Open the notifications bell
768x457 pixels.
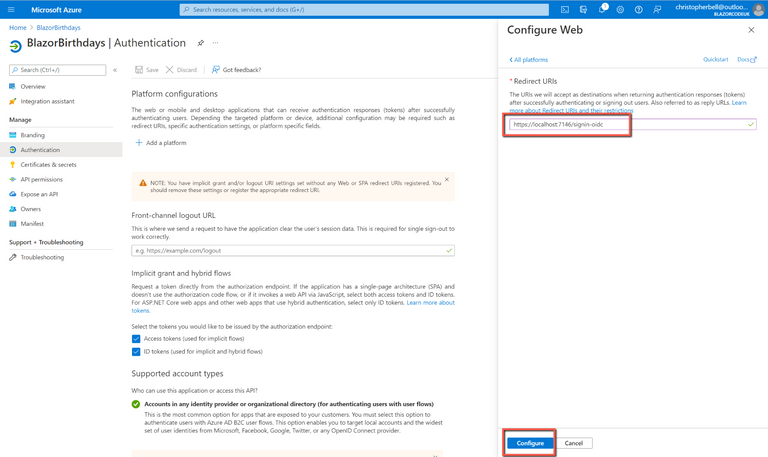[602, 9]
